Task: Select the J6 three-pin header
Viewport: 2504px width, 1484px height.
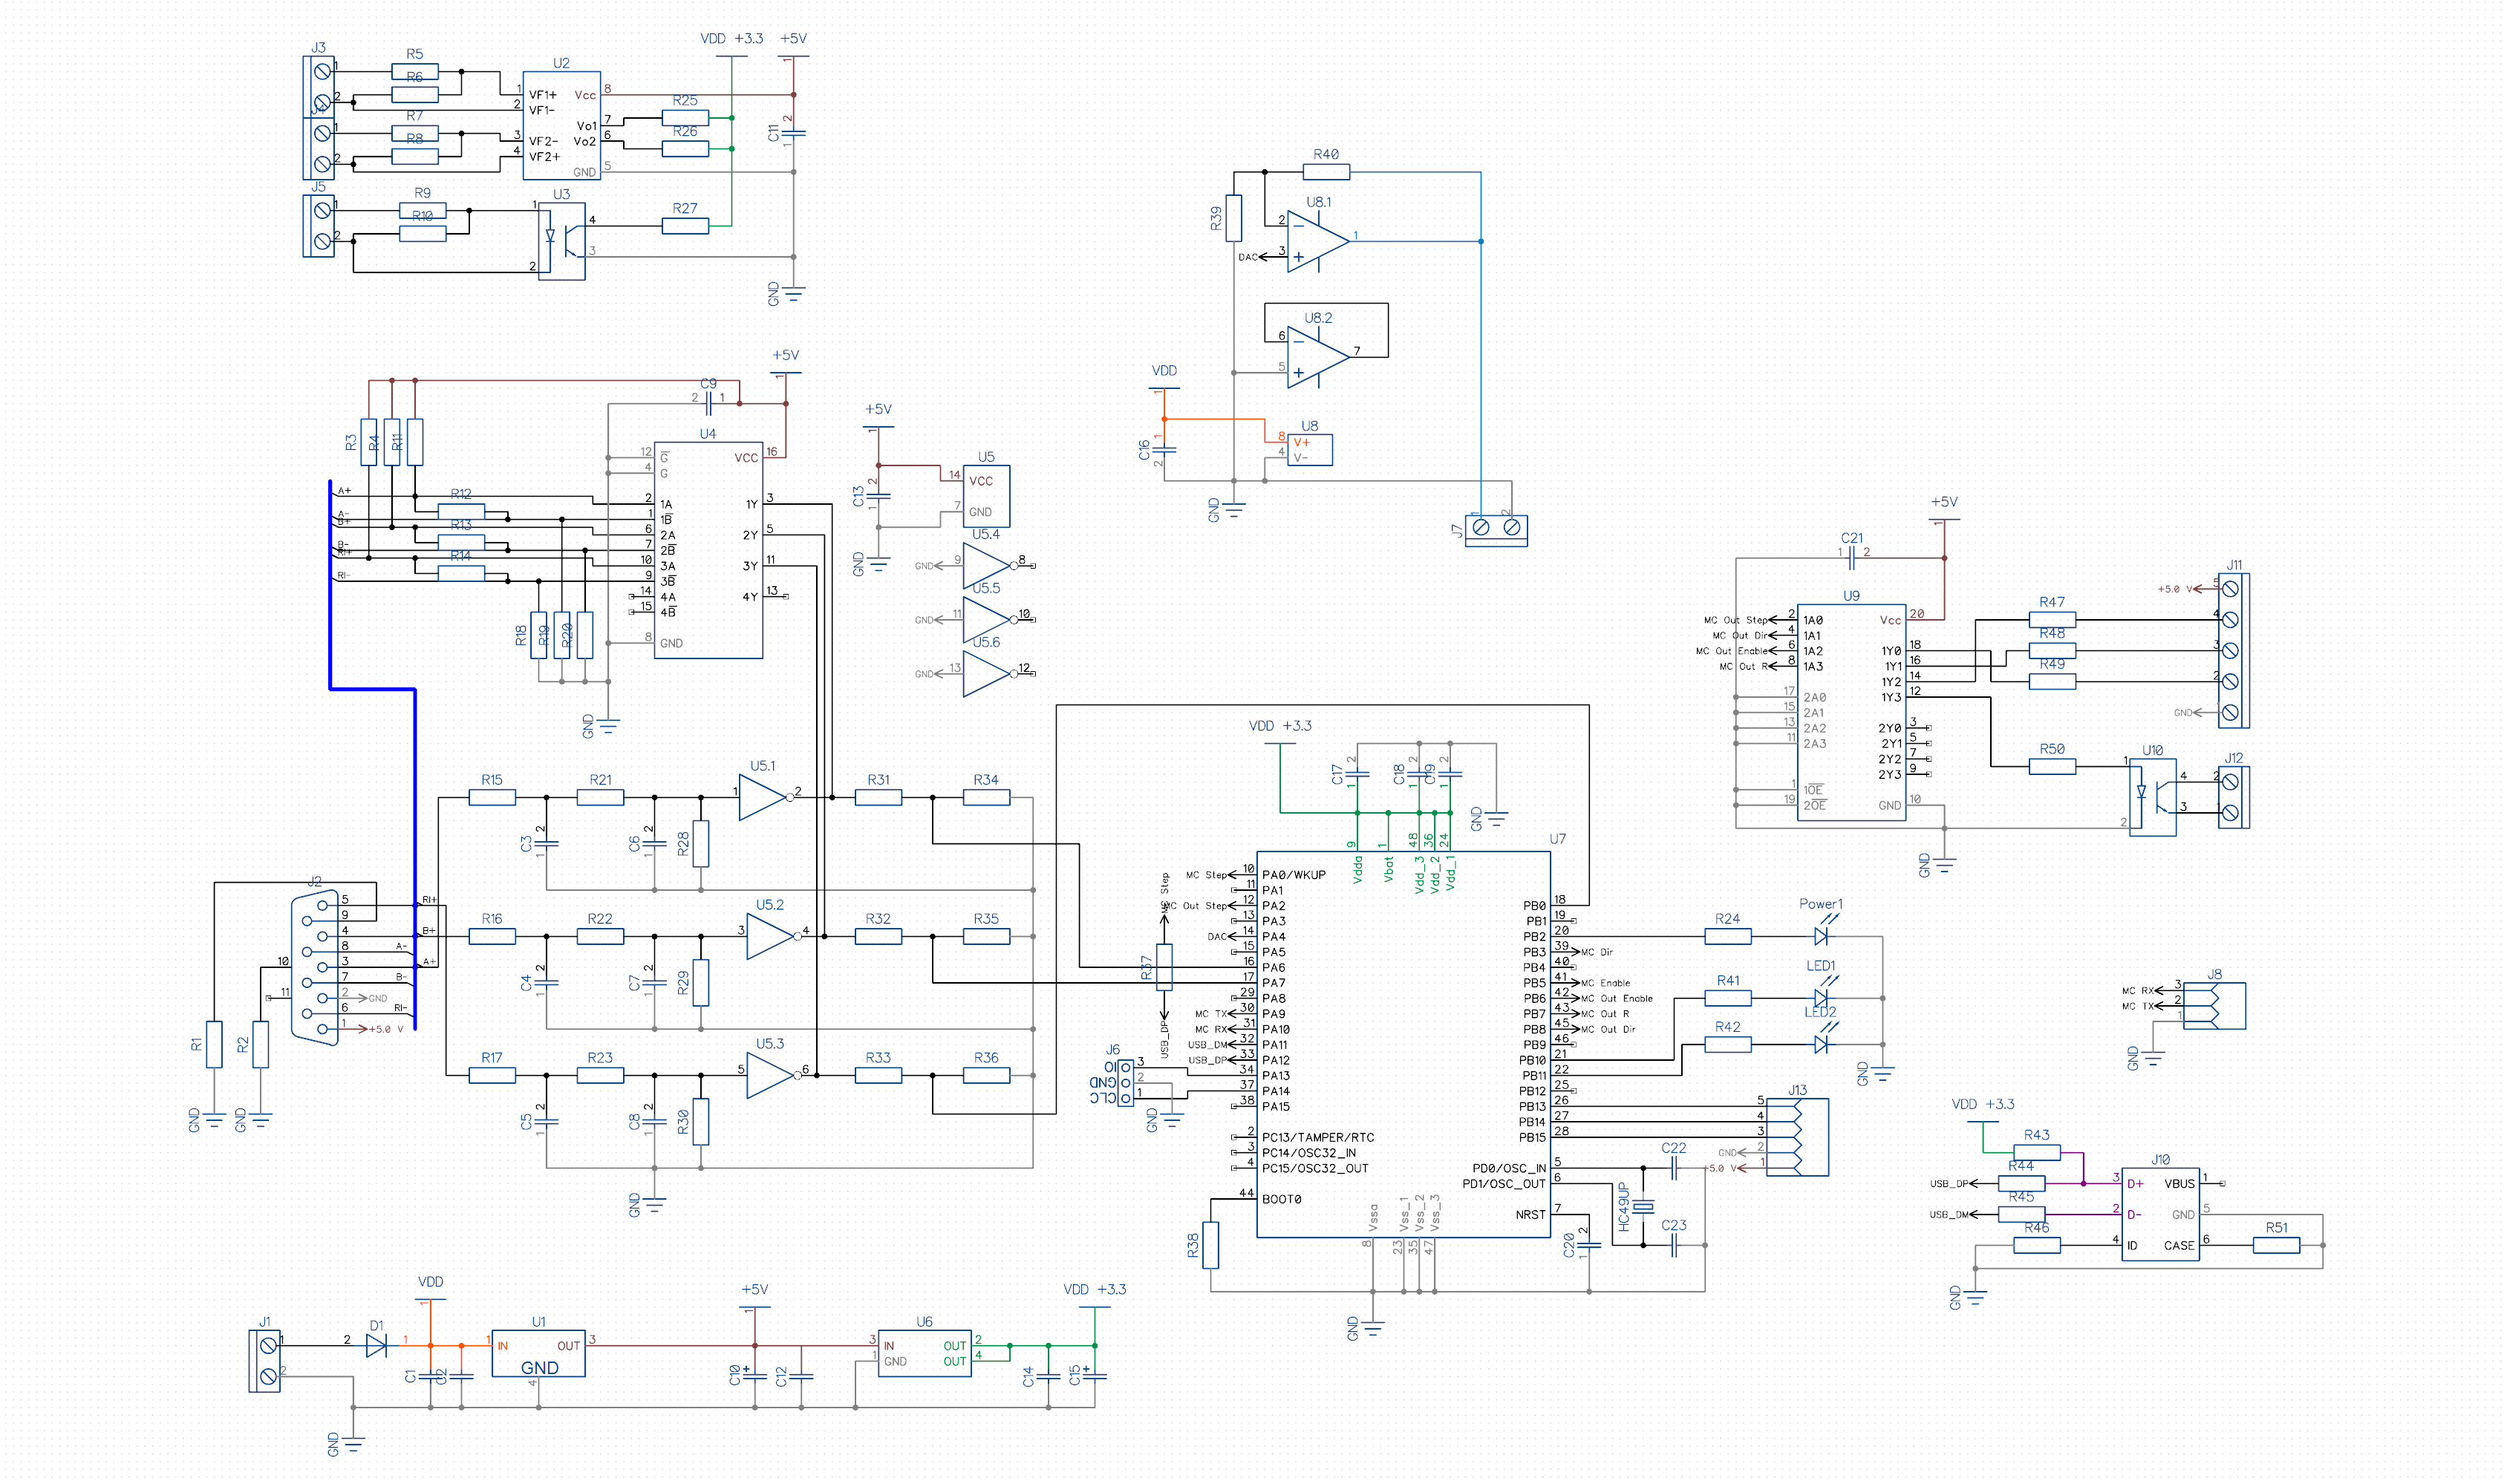Action: point(1125,1083)
